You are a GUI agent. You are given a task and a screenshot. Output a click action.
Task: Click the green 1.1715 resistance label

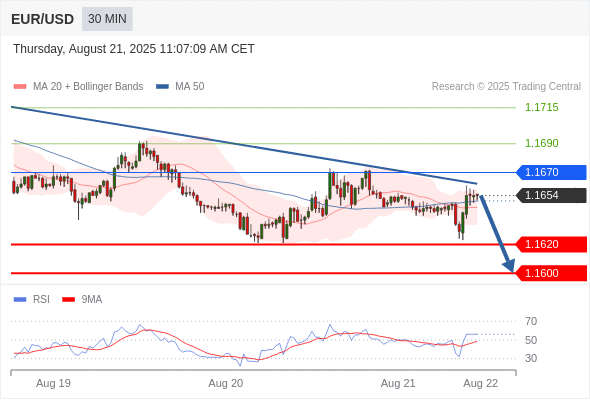541,108
